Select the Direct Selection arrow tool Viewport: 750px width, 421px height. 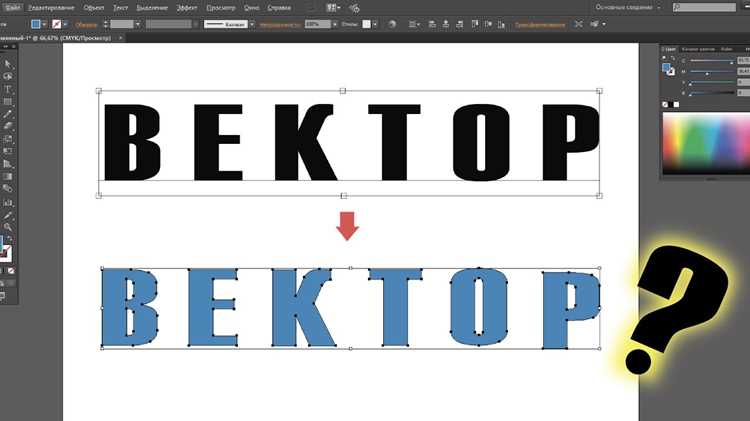8,64
